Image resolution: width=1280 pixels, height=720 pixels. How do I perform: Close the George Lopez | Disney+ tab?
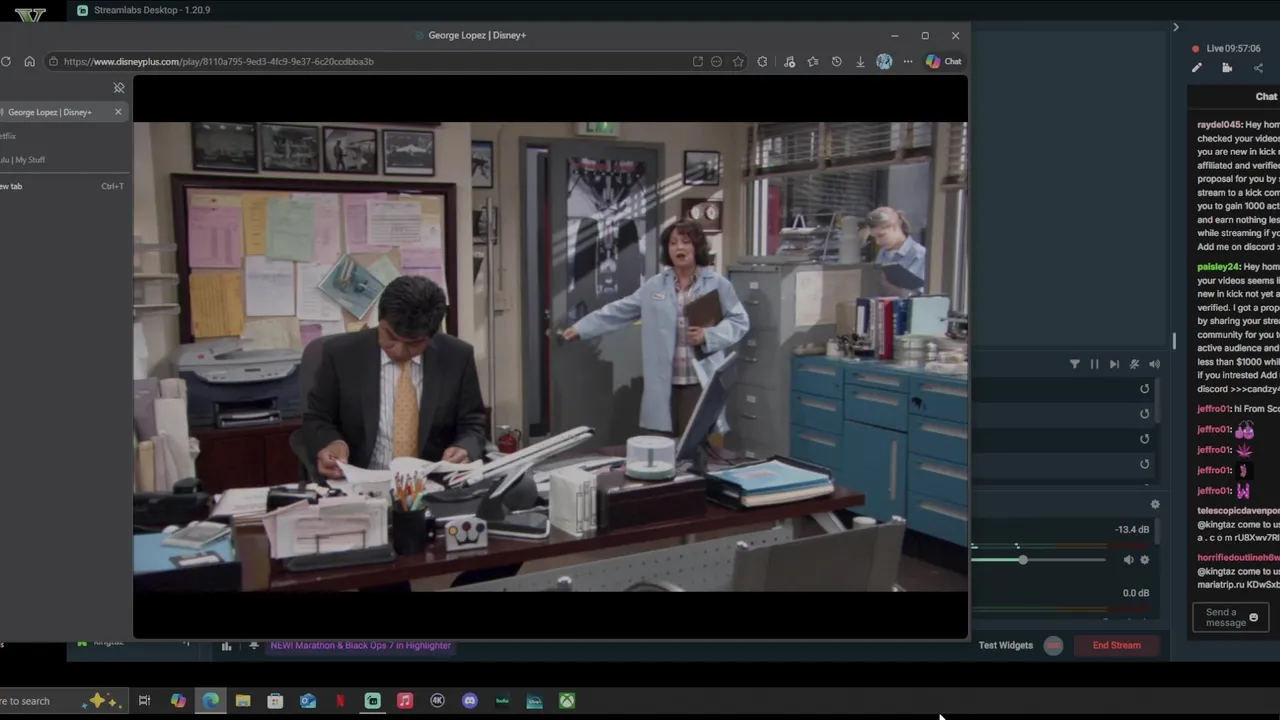118,112
